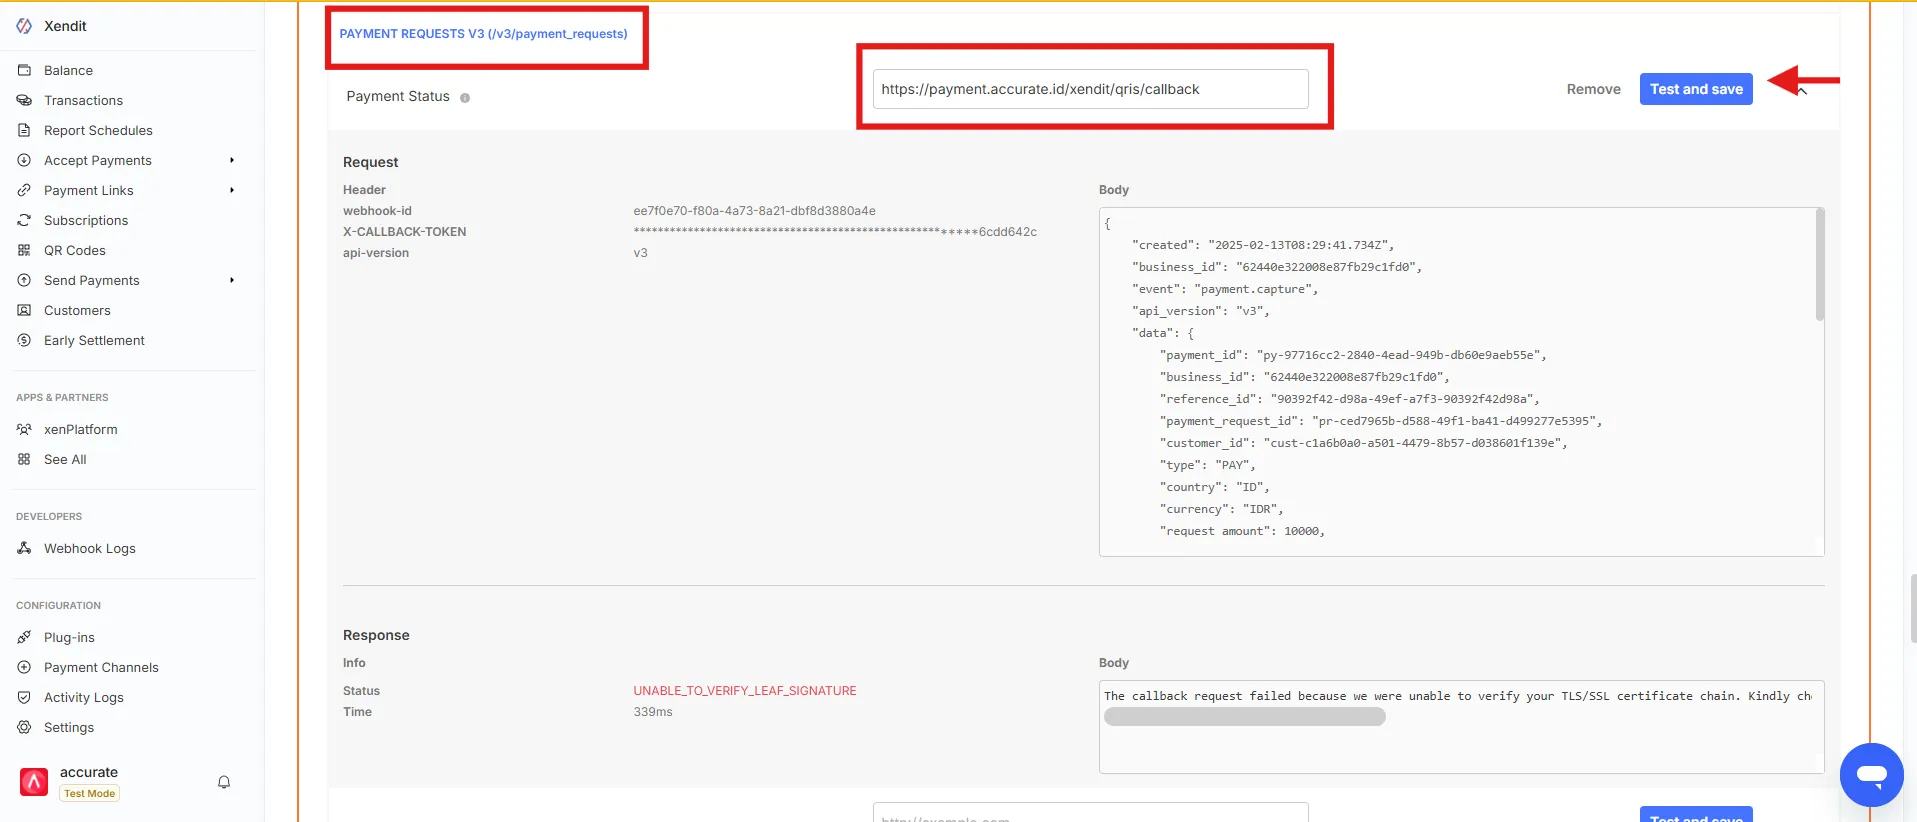
Task: Open the blue chat support bubble
Action: (x=1871, y=775)
